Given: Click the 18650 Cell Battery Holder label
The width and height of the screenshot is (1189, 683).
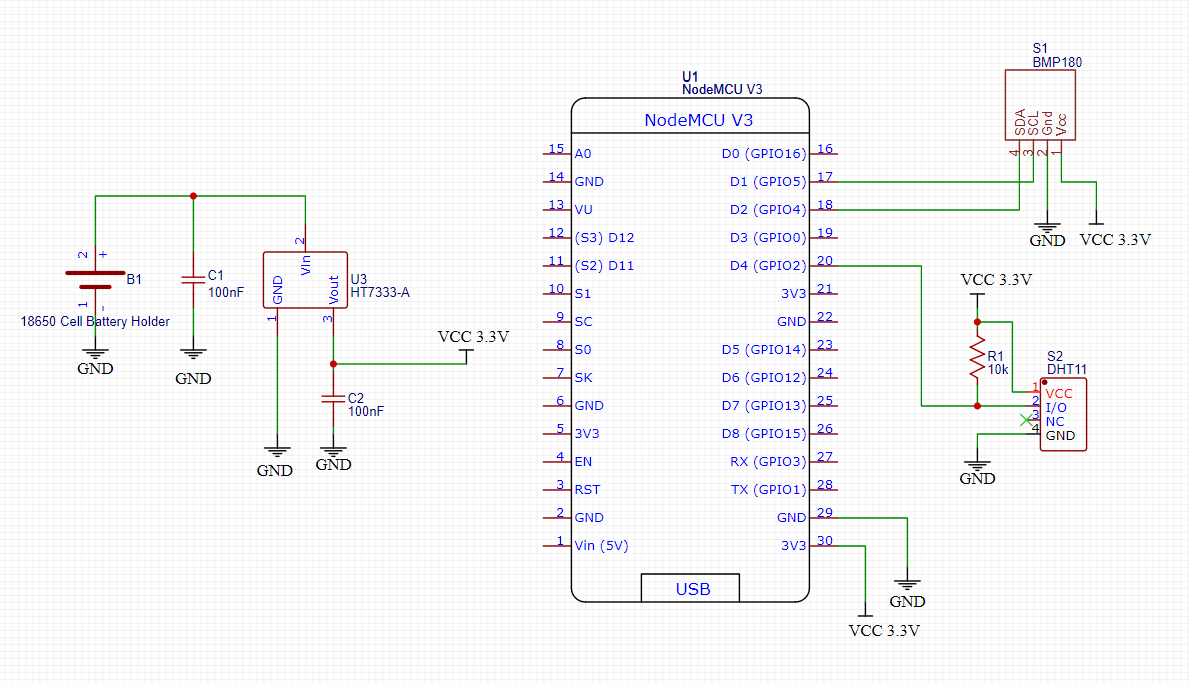Looking at the screenshot, I should (x=95, y=321).
